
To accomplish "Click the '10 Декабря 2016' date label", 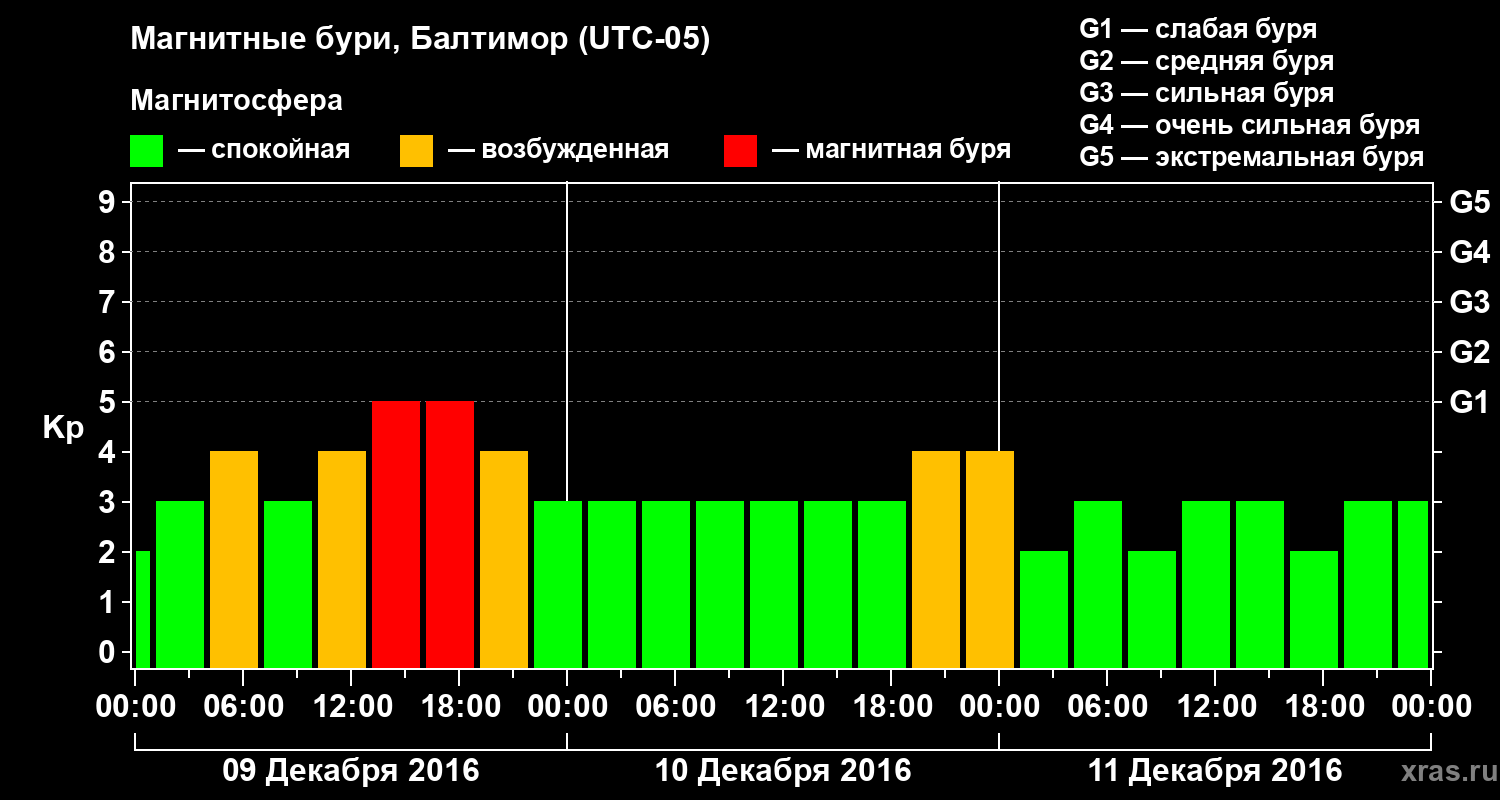I will [x=783, y=771].
